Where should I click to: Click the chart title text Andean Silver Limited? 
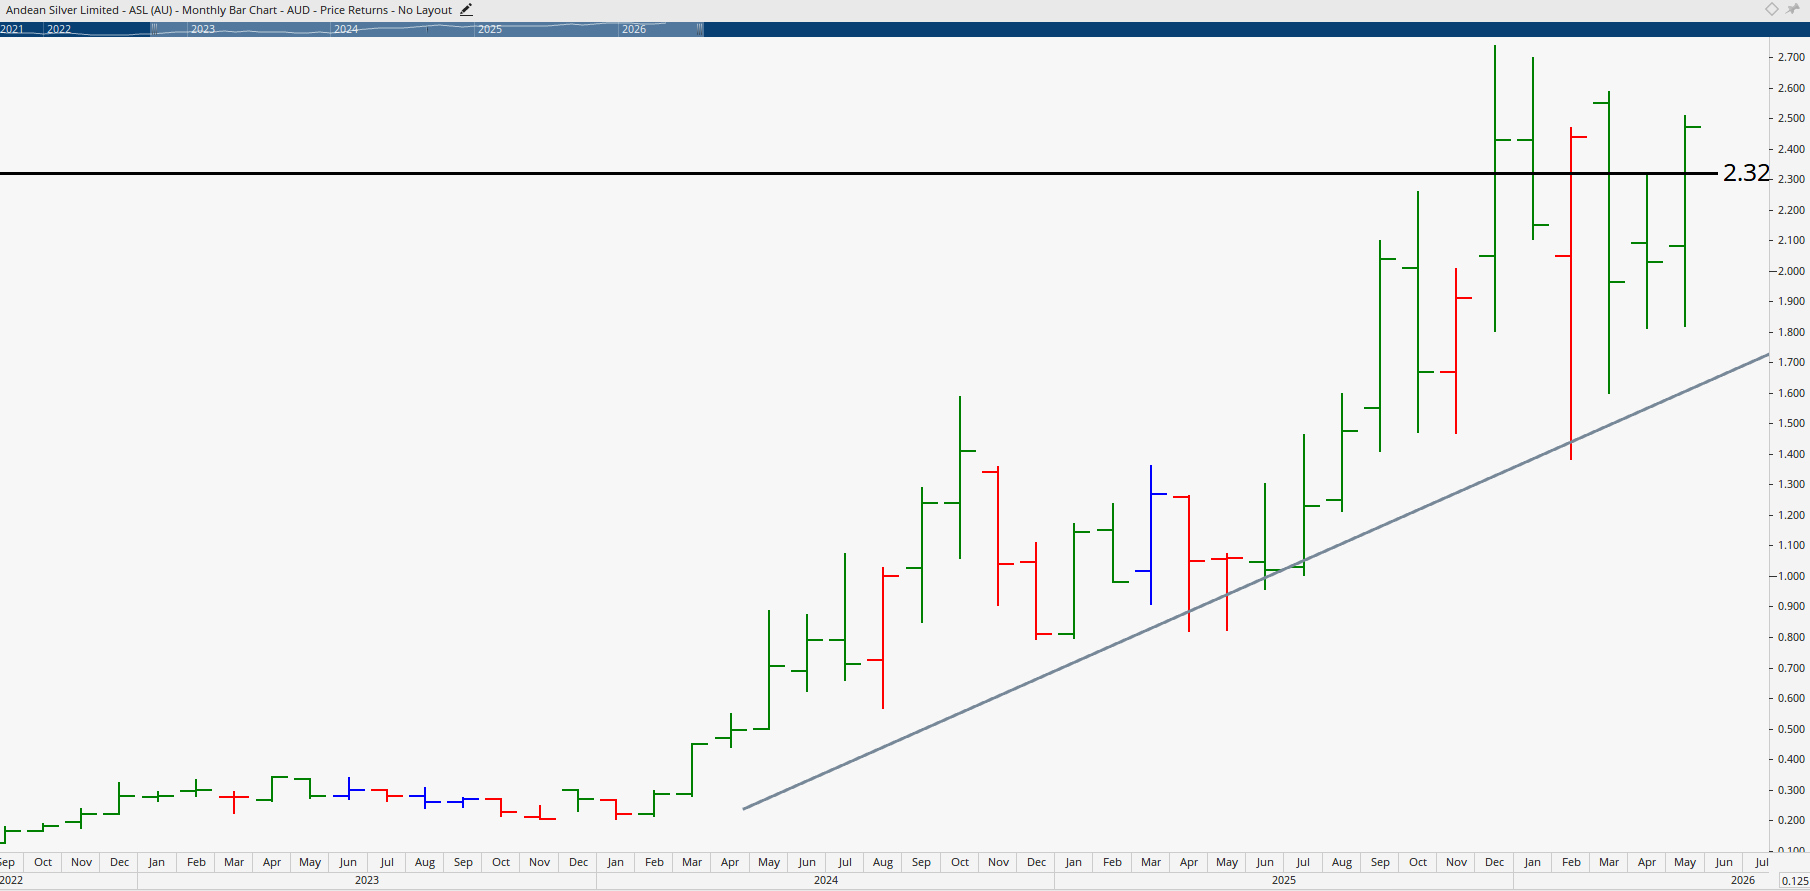[62, 10]
